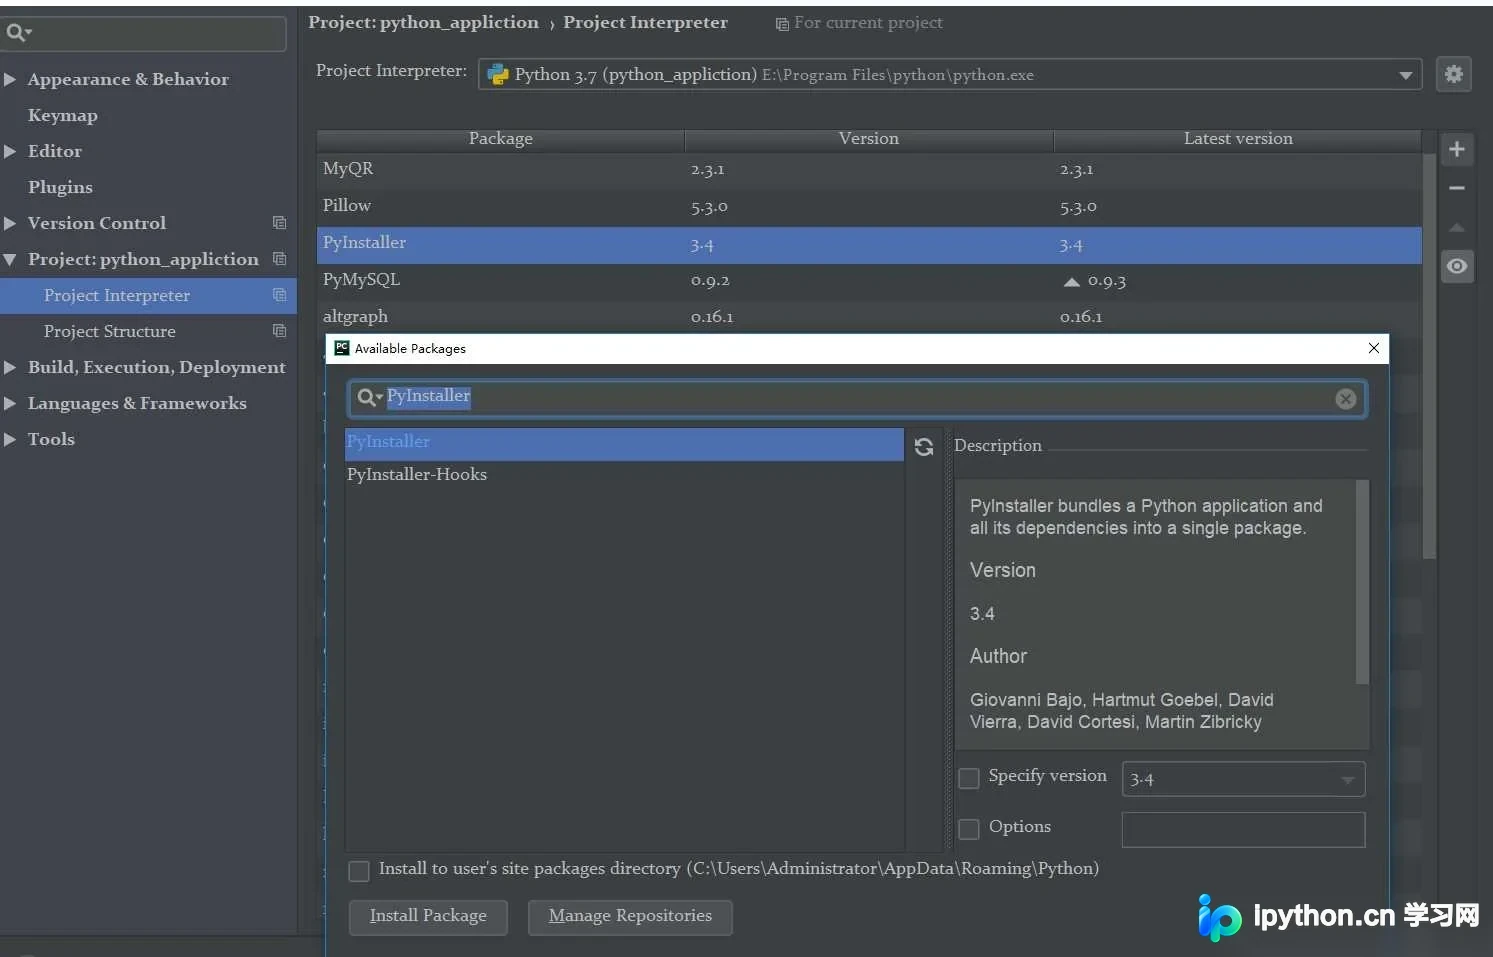The image size is (1493, 957).
Task: Select PyInstaller-Hooks in available packages
Action: pyautogui.click(x=624, y=475)
